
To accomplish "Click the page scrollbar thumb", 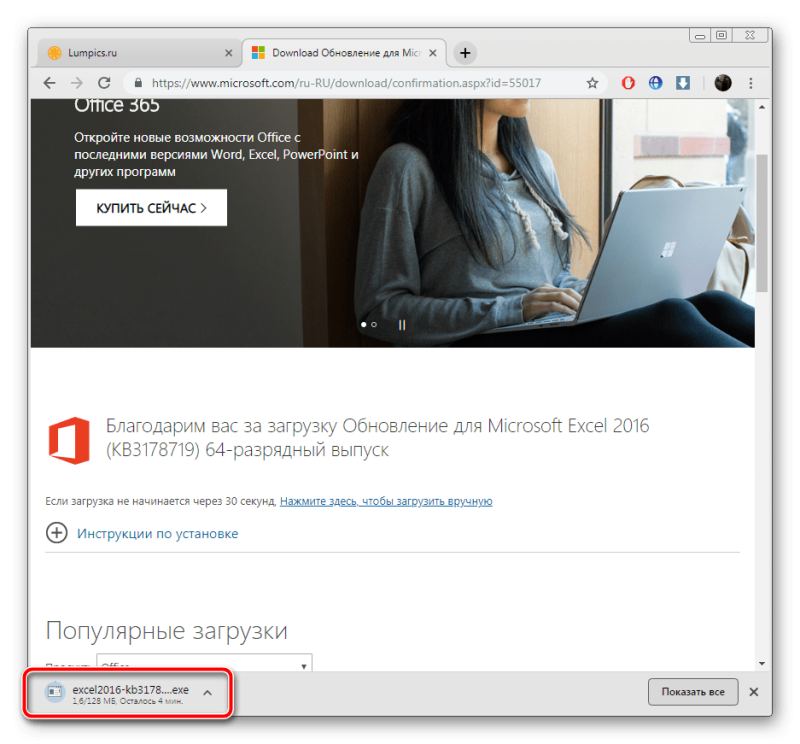I will point(762,222).
